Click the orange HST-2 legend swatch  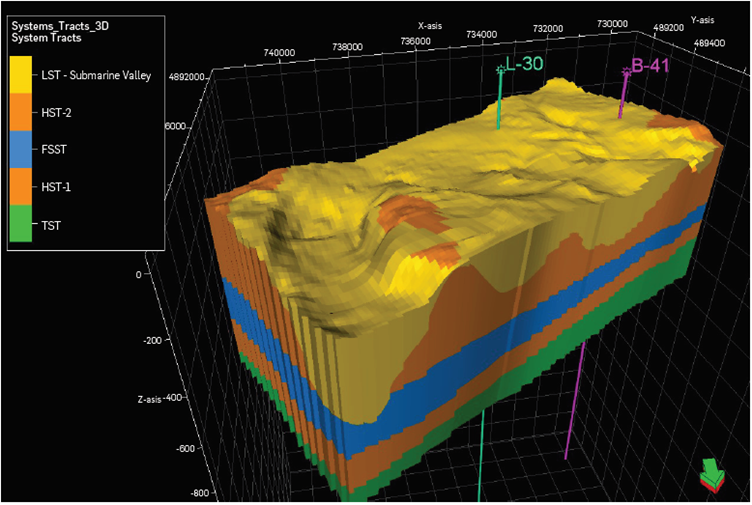(x=23, y=113)
